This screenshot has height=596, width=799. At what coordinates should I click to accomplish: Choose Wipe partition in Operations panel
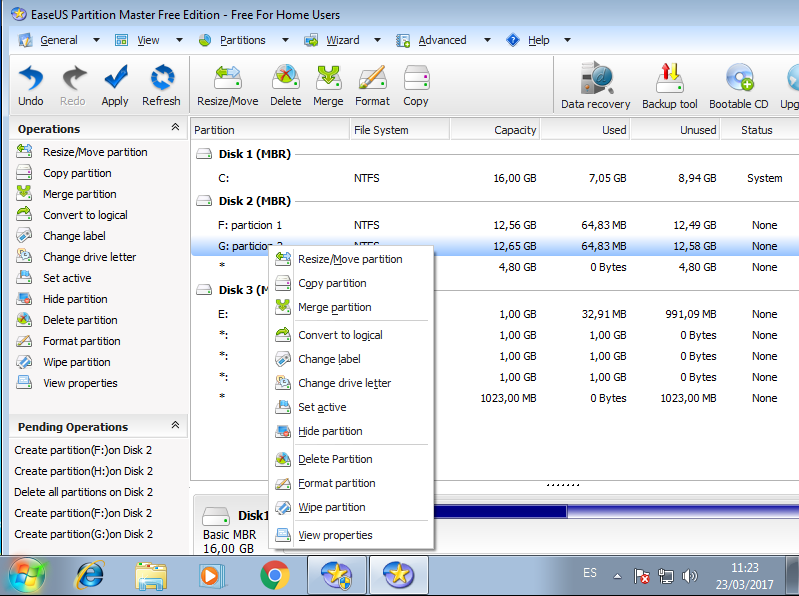click(63, 362)
